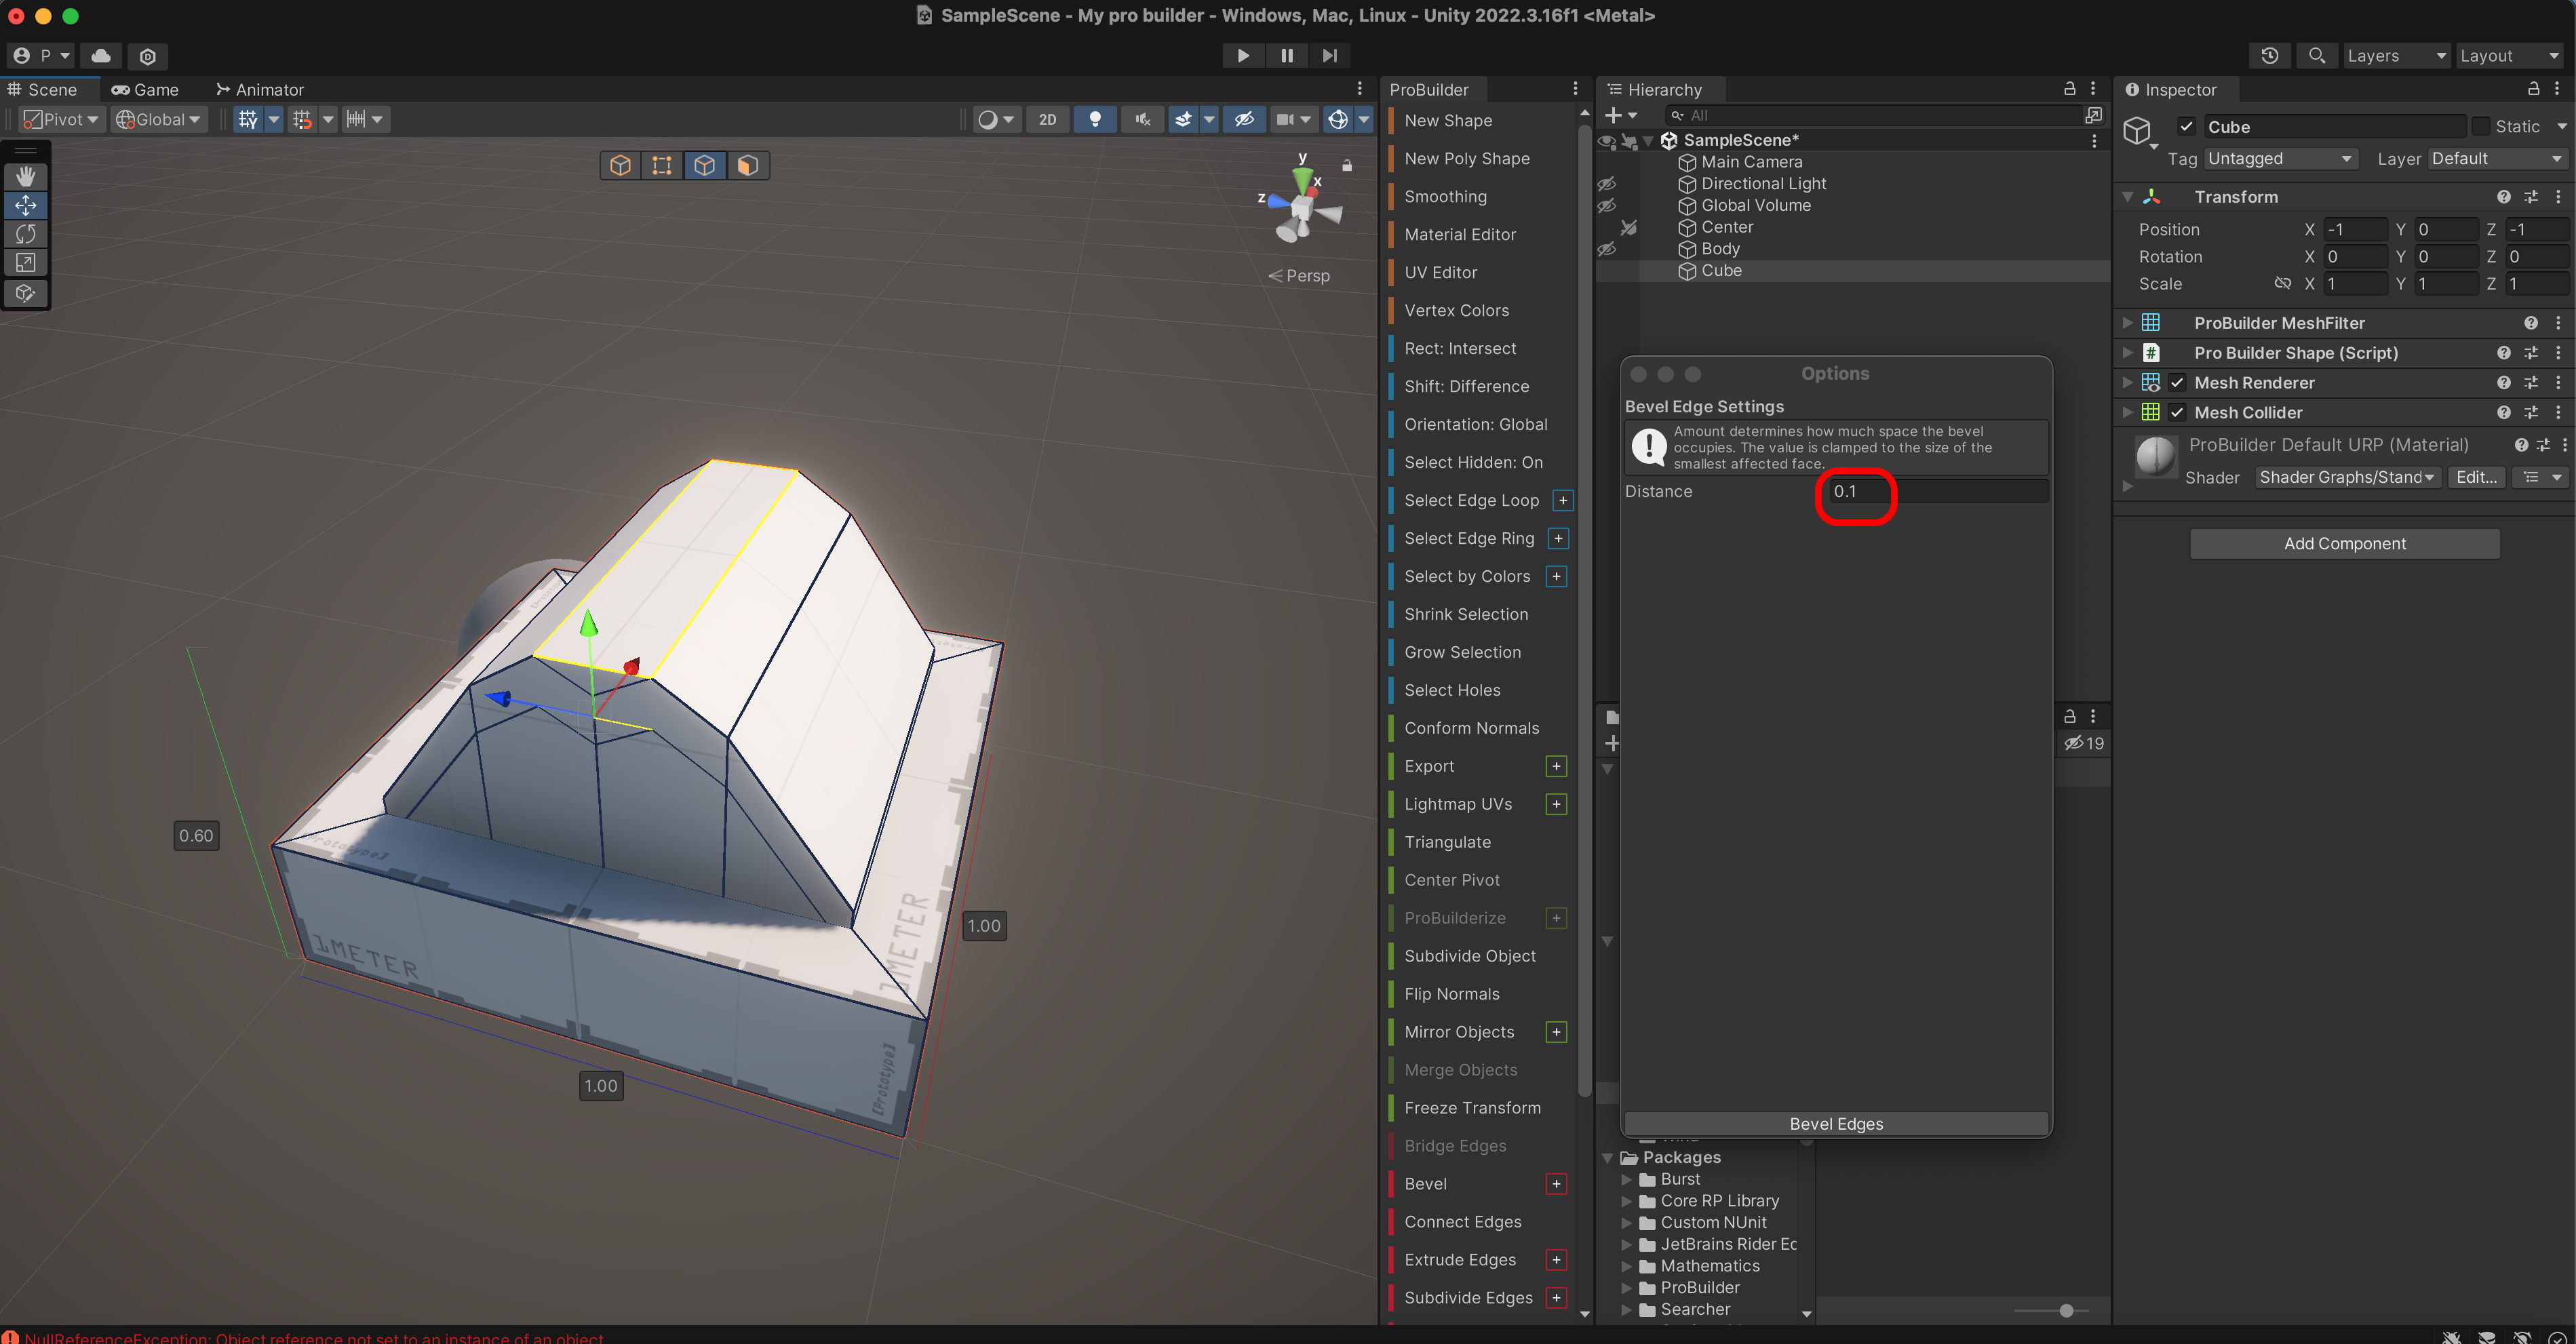The height and width of the screenshot is (1344, 2576).
Task: Select the Scale tool
Action: point(25,263)
